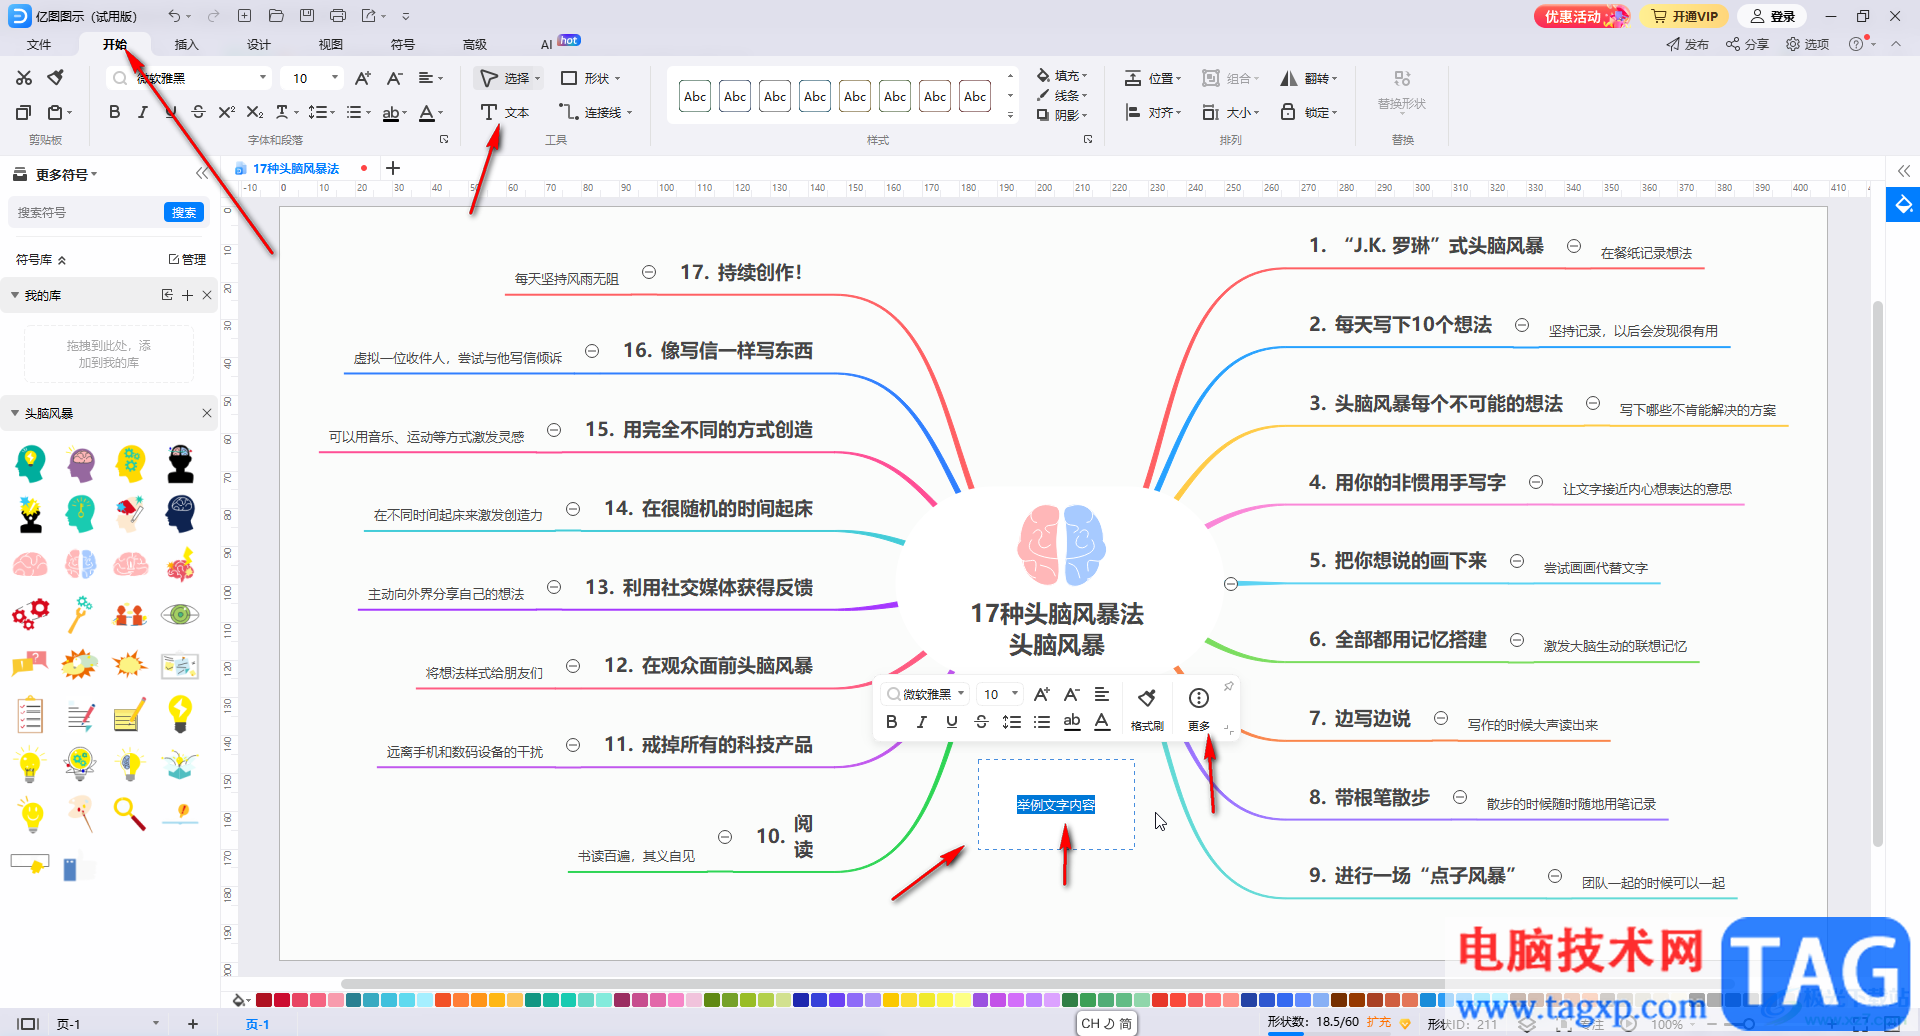Viewport: 1920px width, 1036px height.
Task: Click the Export icon in the title bar
Action: pos(369,16)
